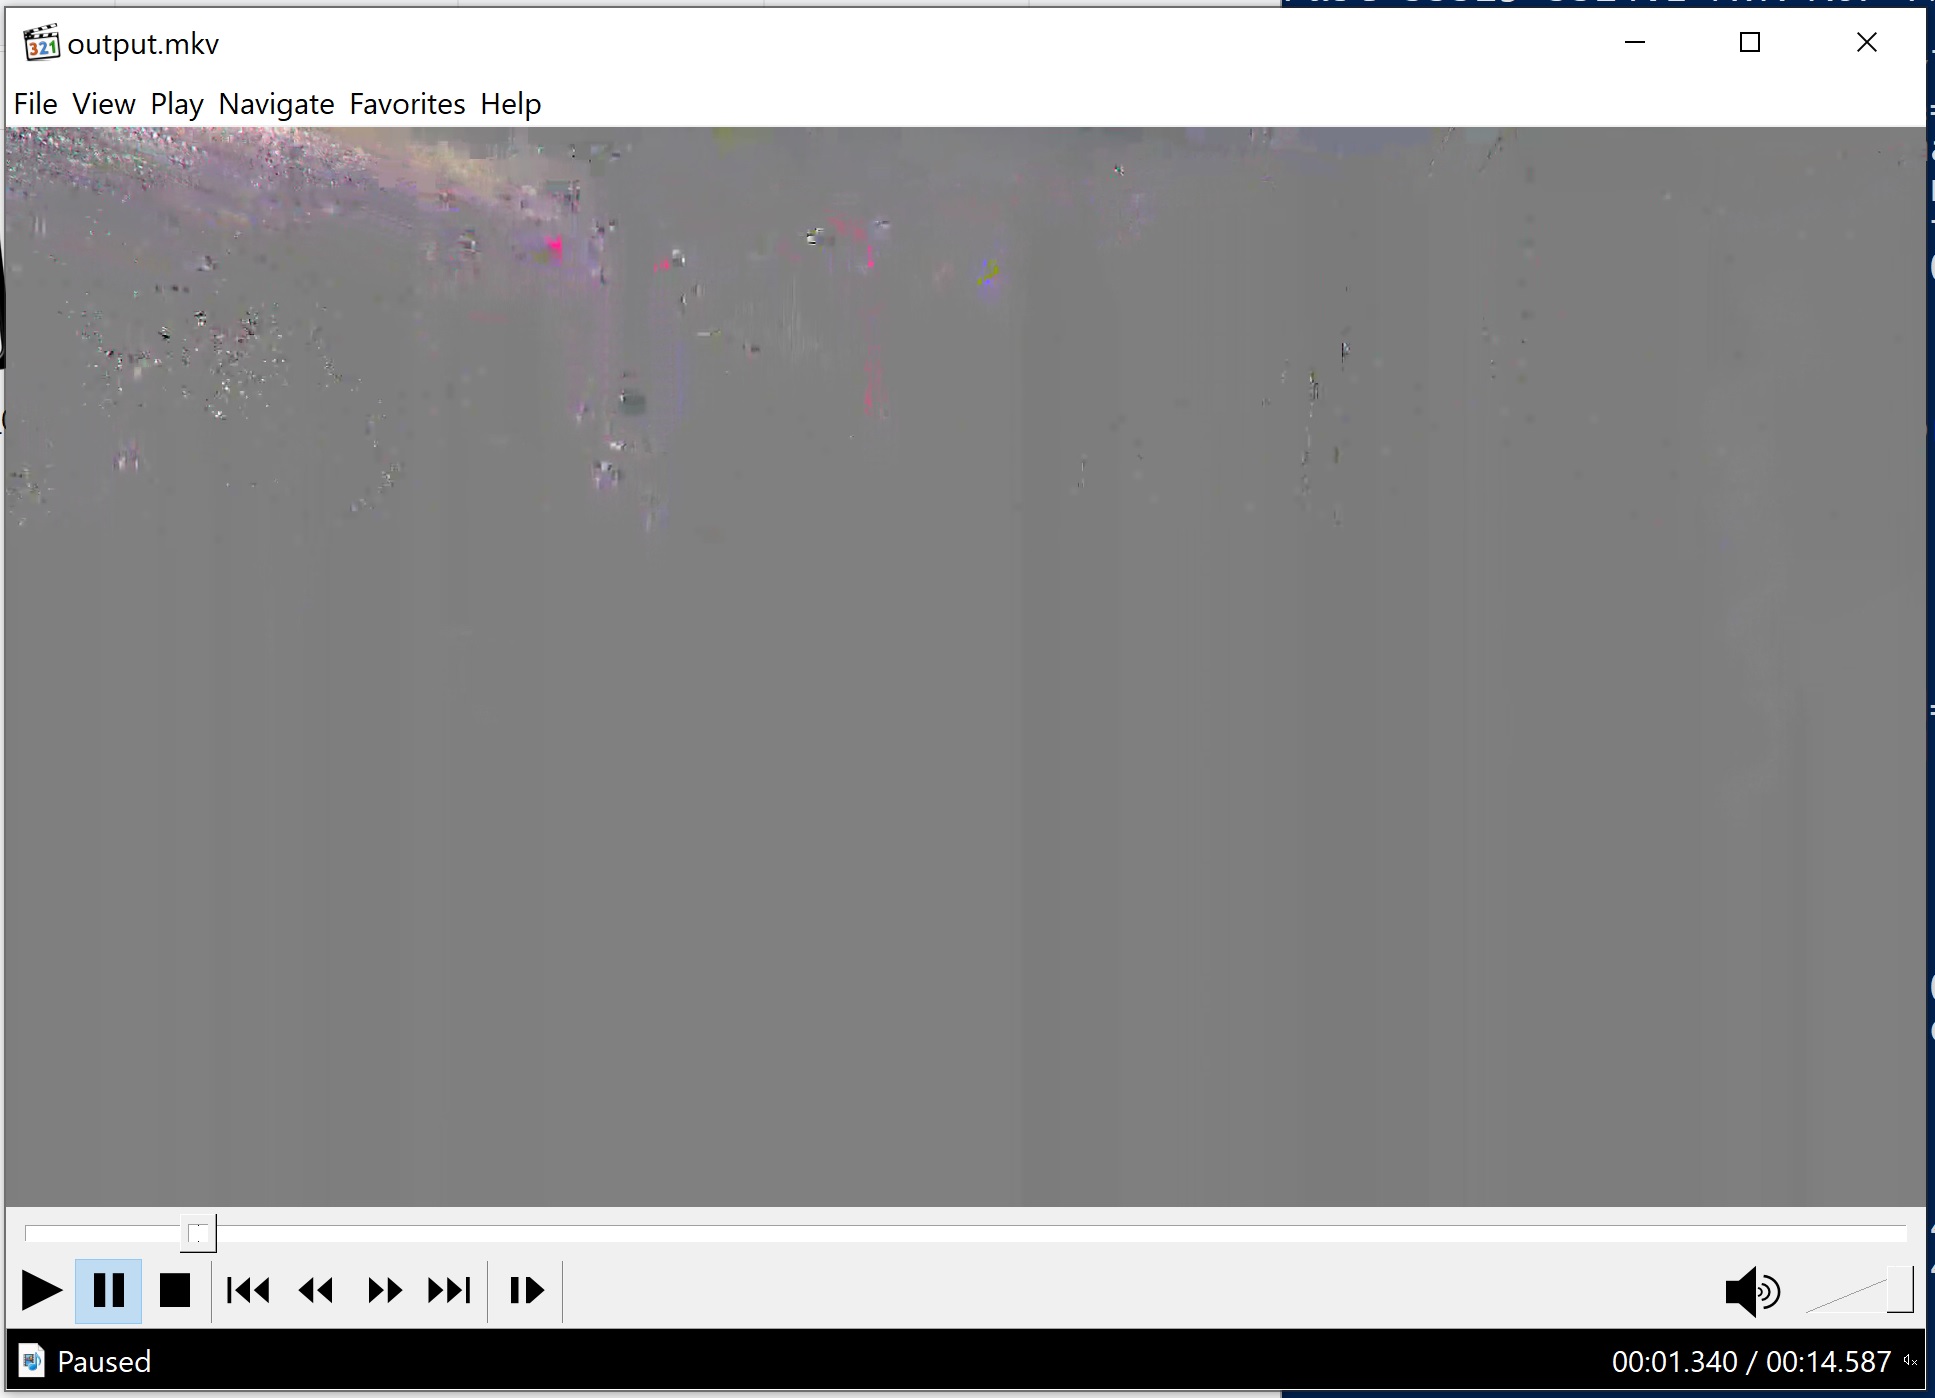Click the MPC icon in the title bar
Viewport: 1935px width, 1398px height.
tap(41, 43)
